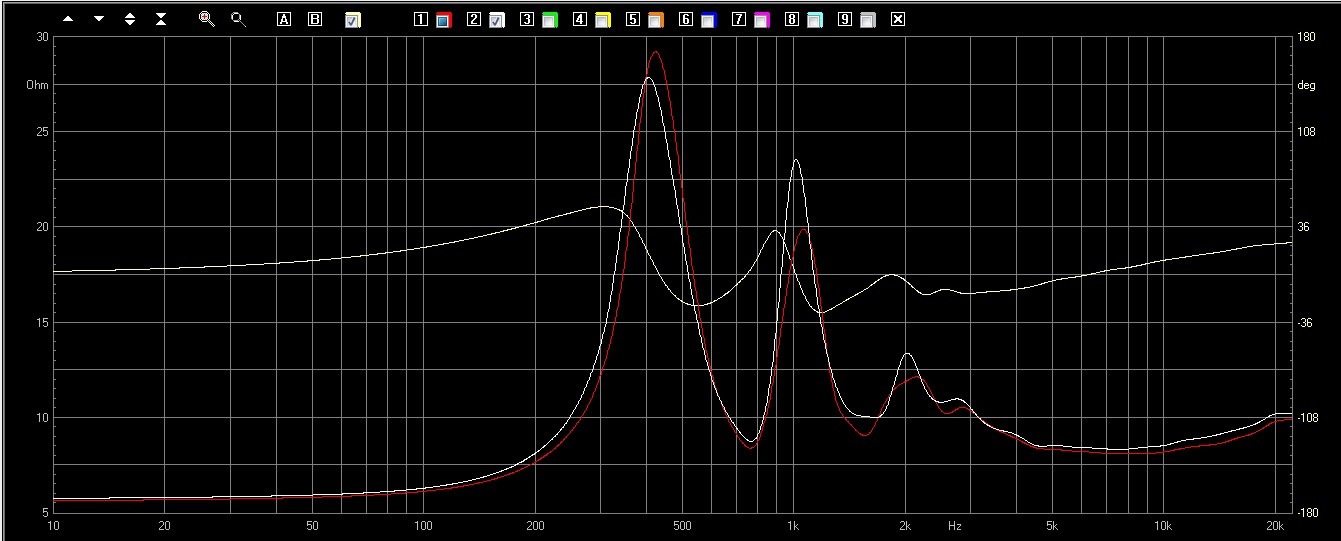Viewport: 1341px width, 541px height.
Task: Select cursor A button
Action: (284, 19)
